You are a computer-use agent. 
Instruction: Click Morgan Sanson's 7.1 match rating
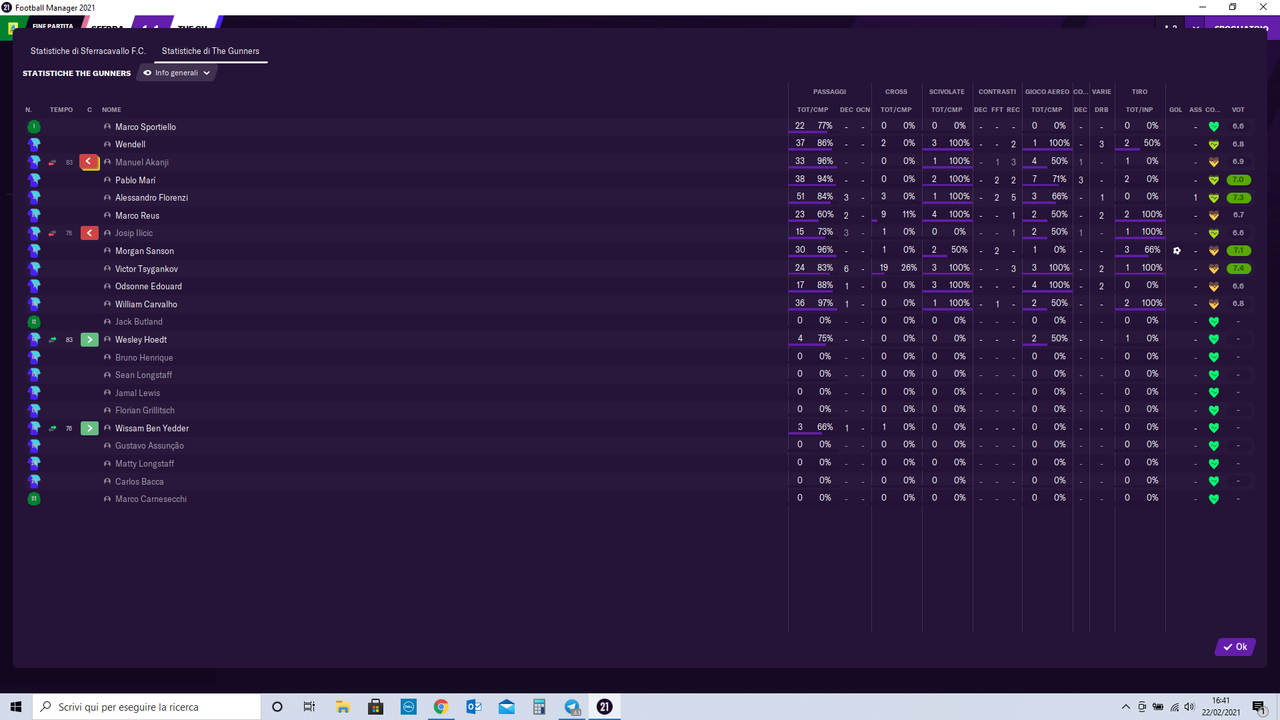click(1238, 251)
